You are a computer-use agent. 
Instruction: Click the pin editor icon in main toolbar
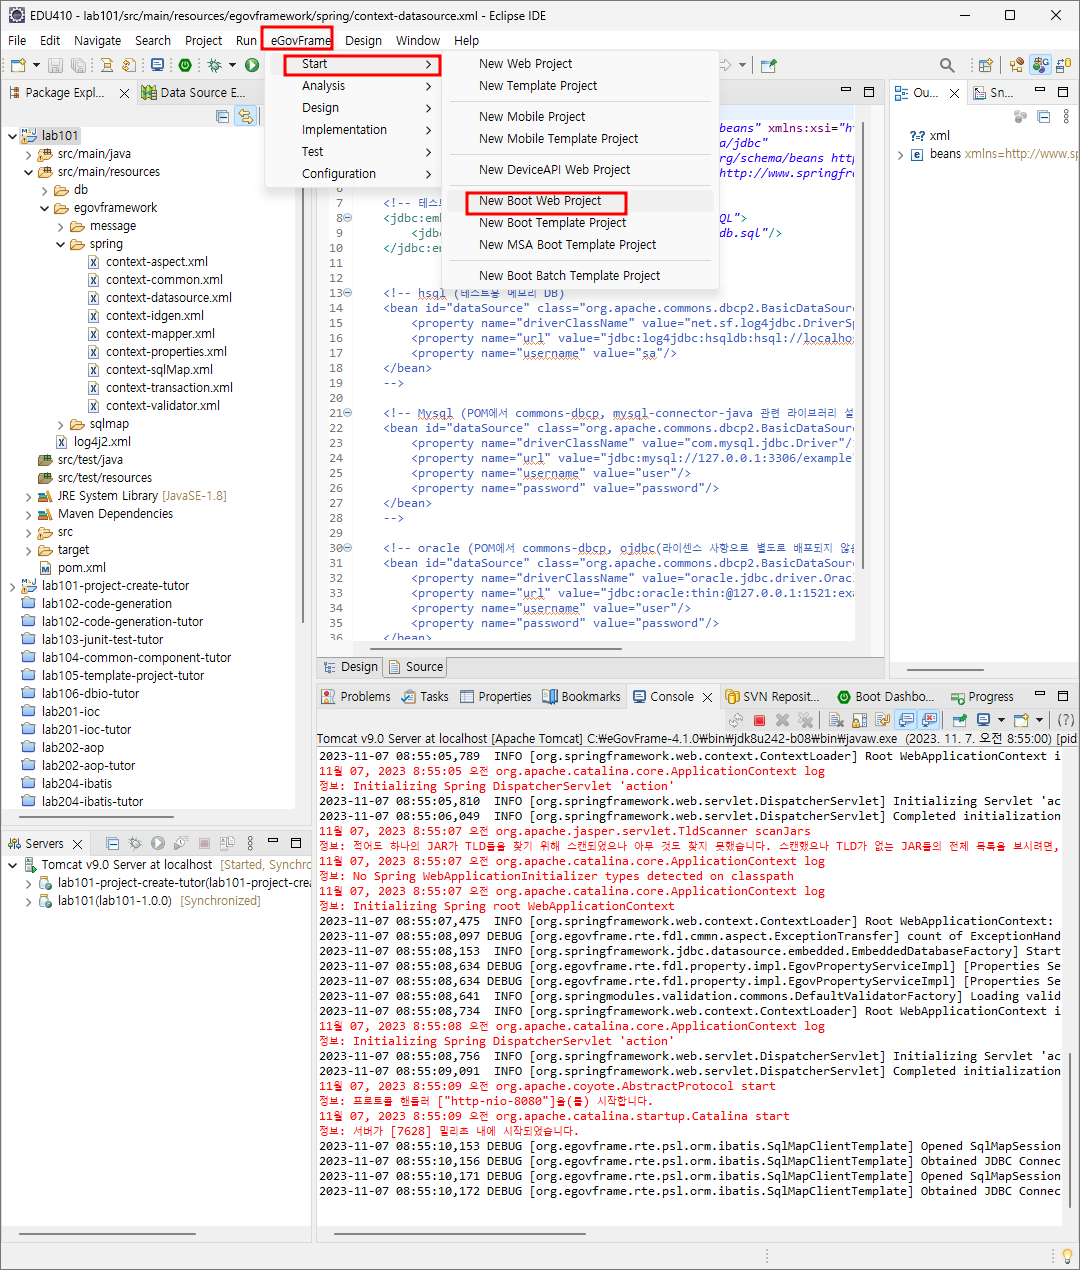[x=769, y=65]
